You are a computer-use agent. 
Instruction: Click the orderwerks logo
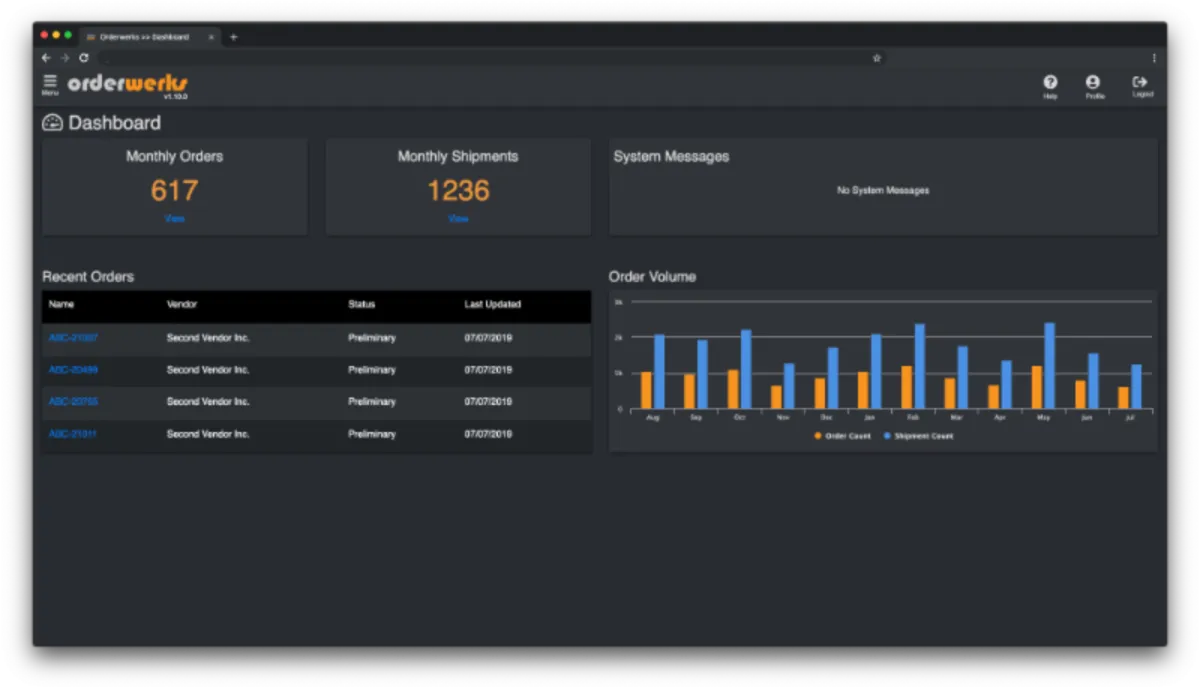(127, 84)
